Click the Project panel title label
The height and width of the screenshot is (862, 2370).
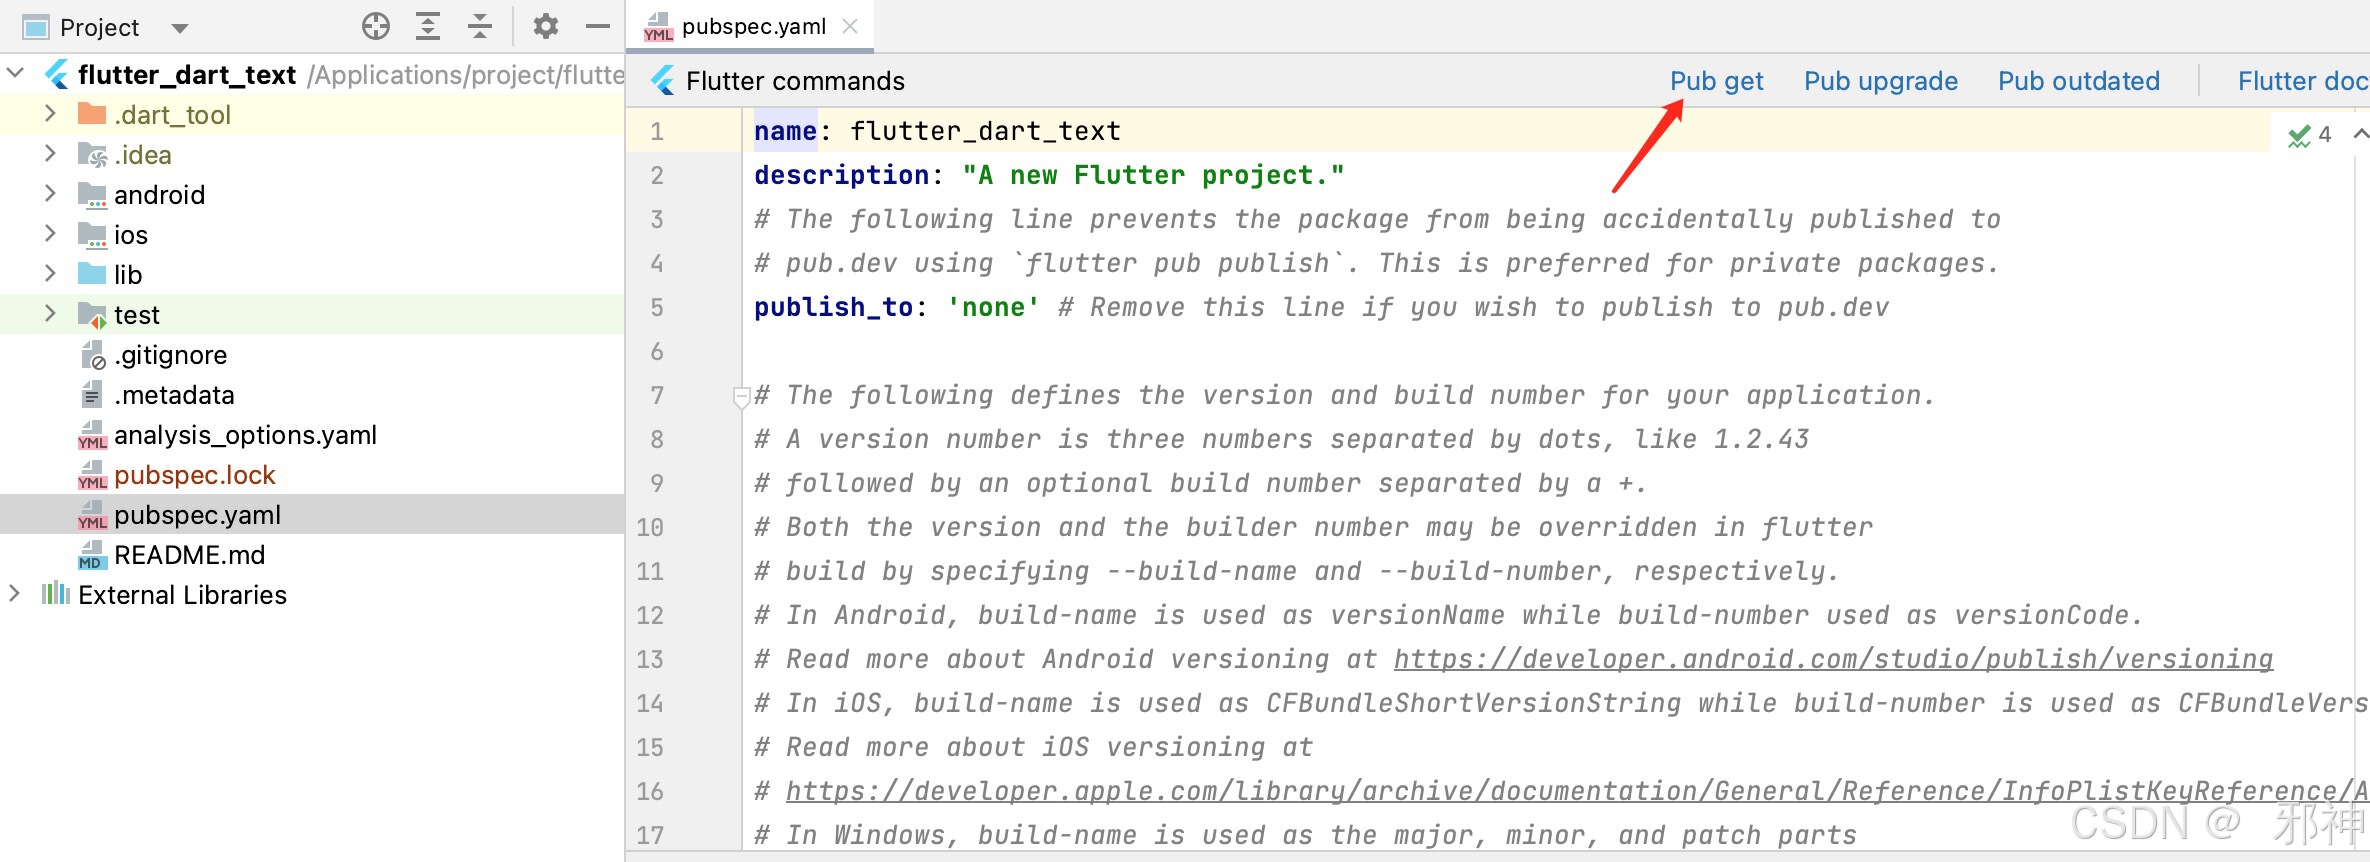click(99, 28)
